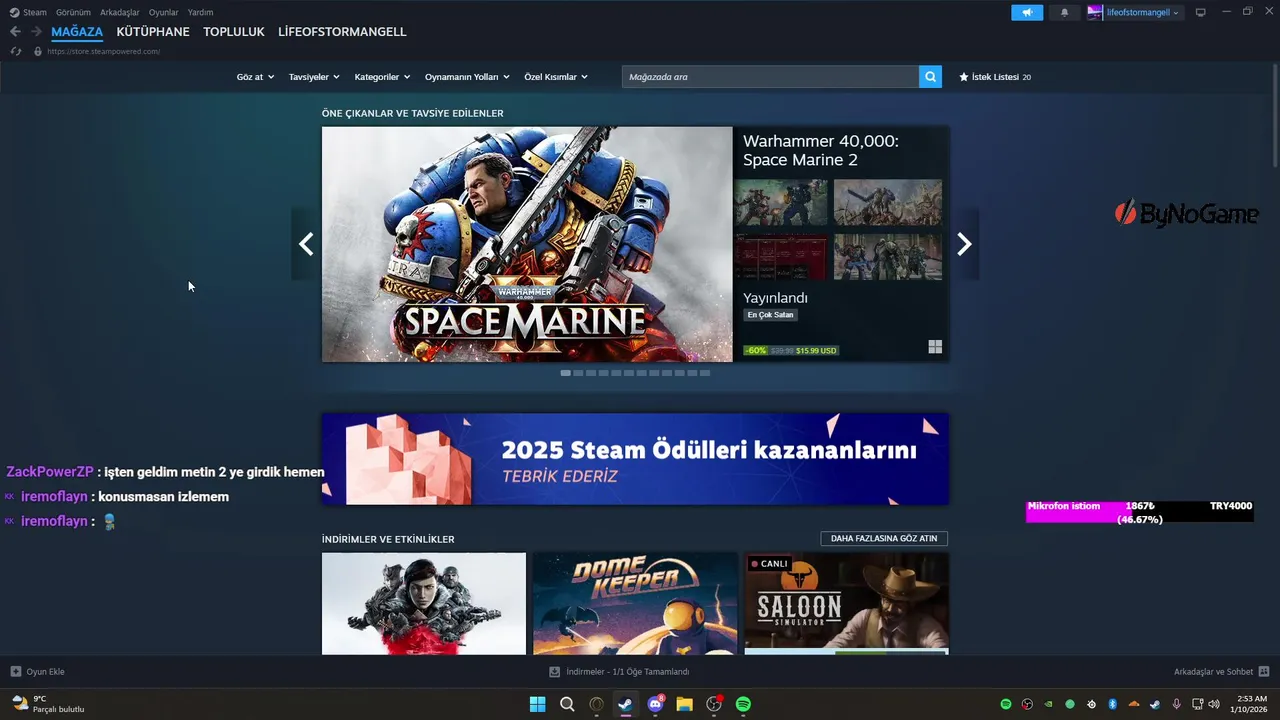1280x720 pixels.
Task: Click the top-right Space Marine 2 screenshot
Action: coord(888,203)
